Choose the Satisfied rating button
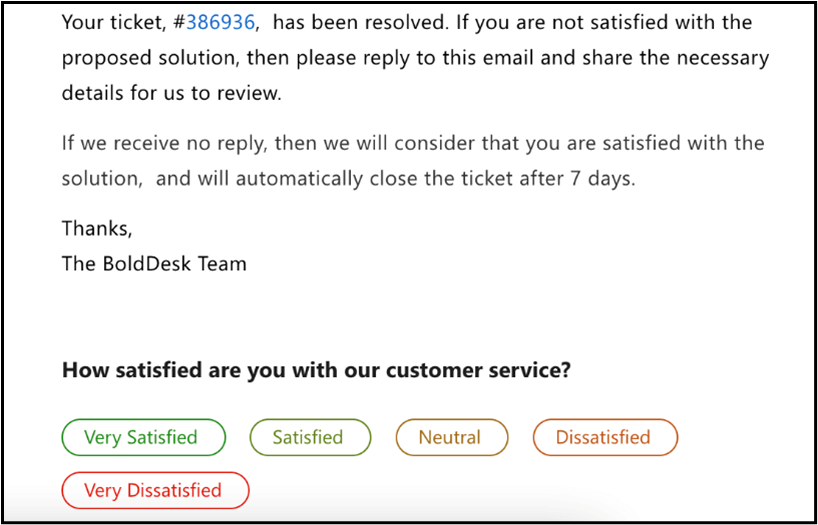The height and width of the screenshot is (525, 818). pyautogui.click(x=308, y=437)
